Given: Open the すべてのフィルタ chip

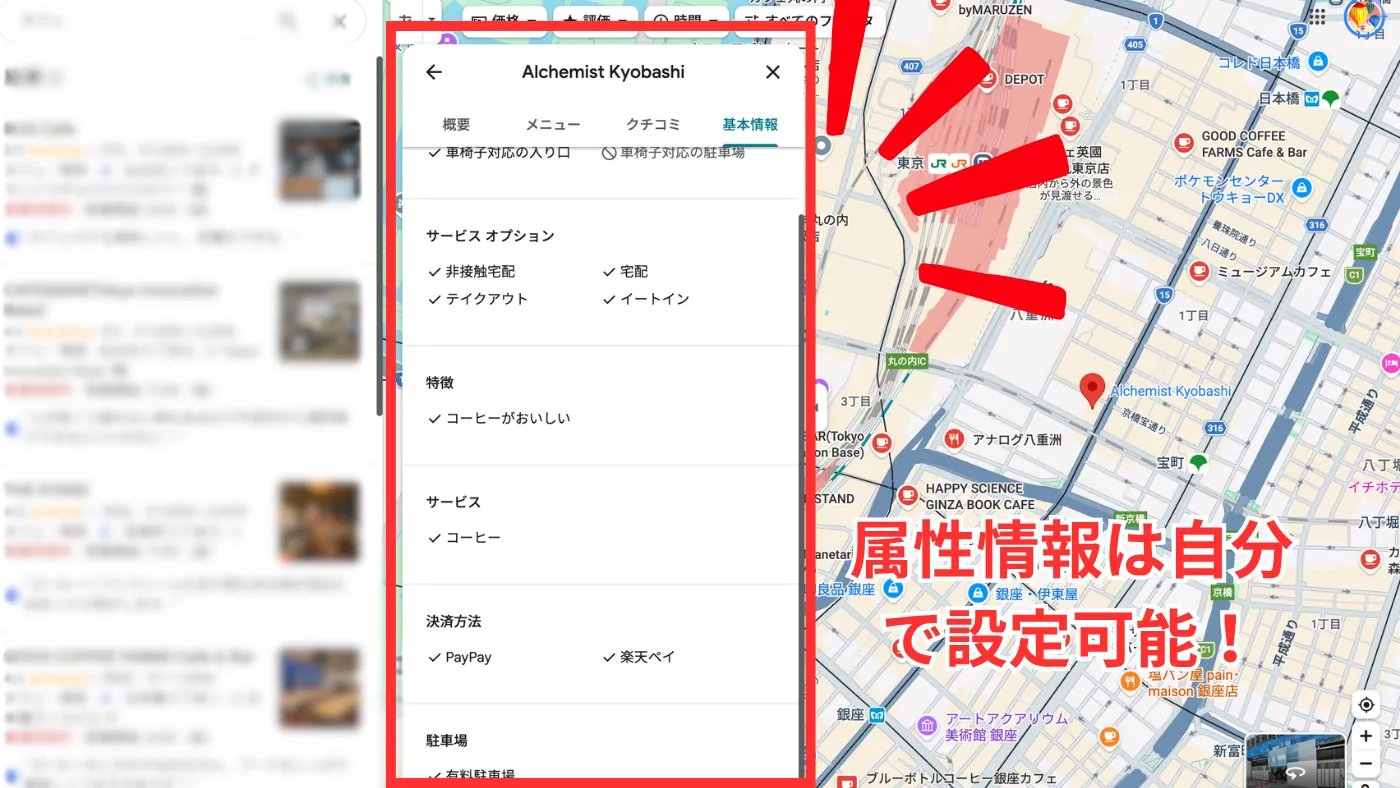Looking at the screenshot, I should point(808,20).
